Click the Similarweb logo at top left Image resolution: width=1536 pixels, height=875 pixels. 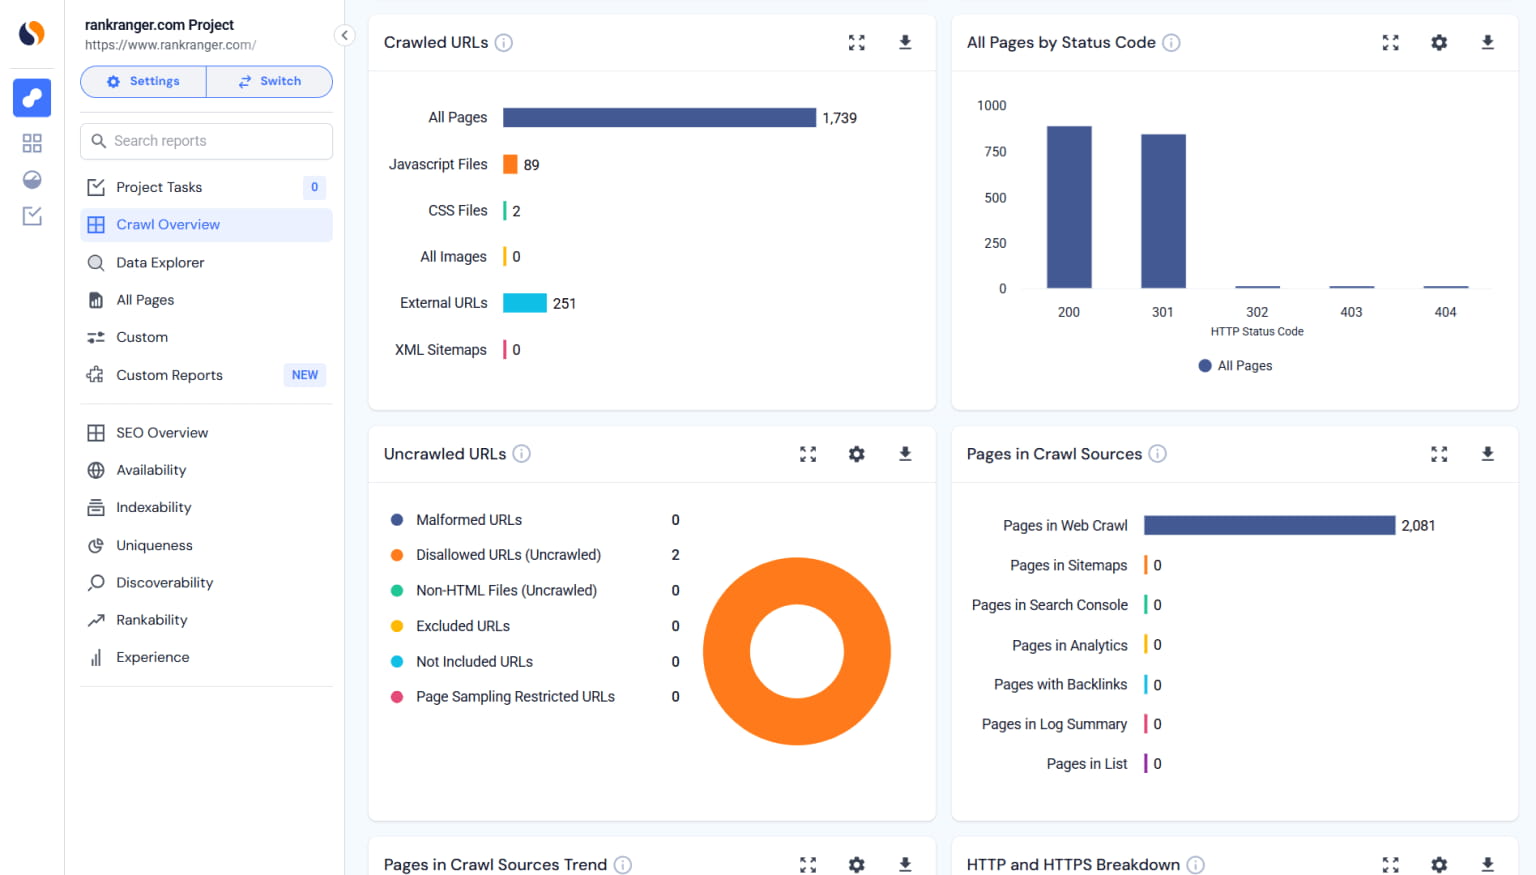click(x=31, y=32)
